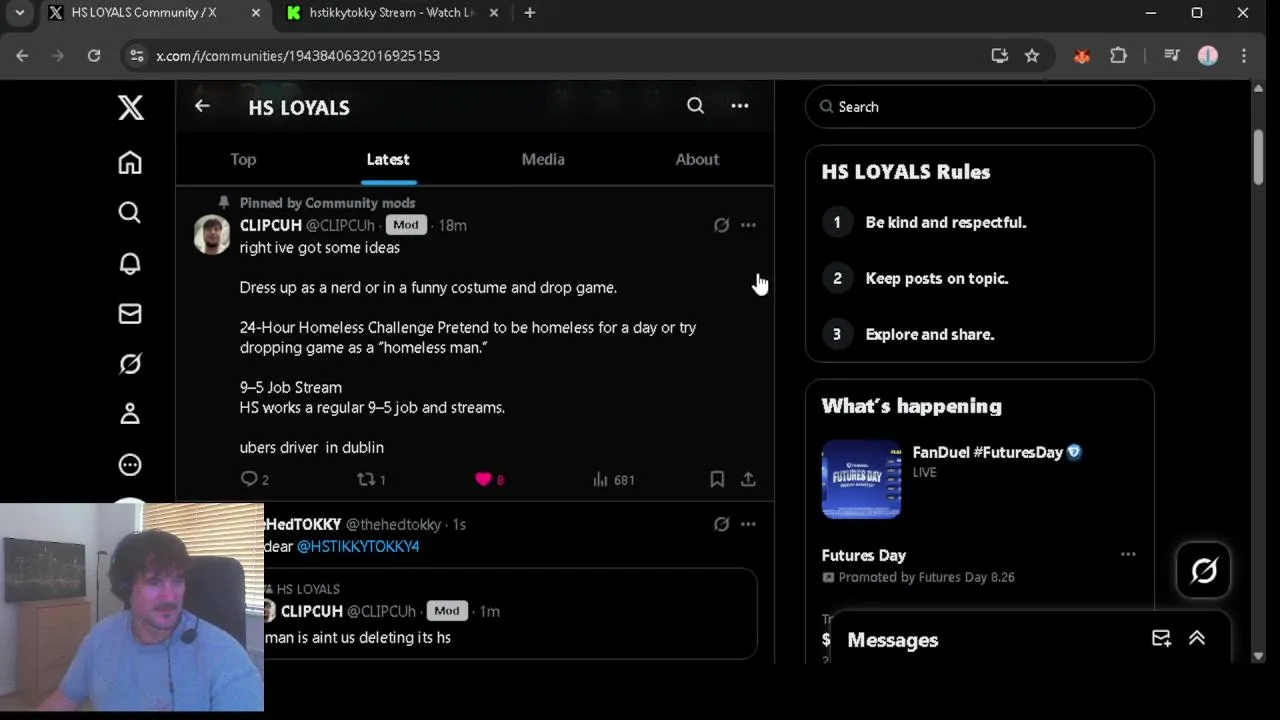The height and width of the screenshot is (720, 1280).
Task: Compose new message in Messages drawer
Action: pos(1161,639)
